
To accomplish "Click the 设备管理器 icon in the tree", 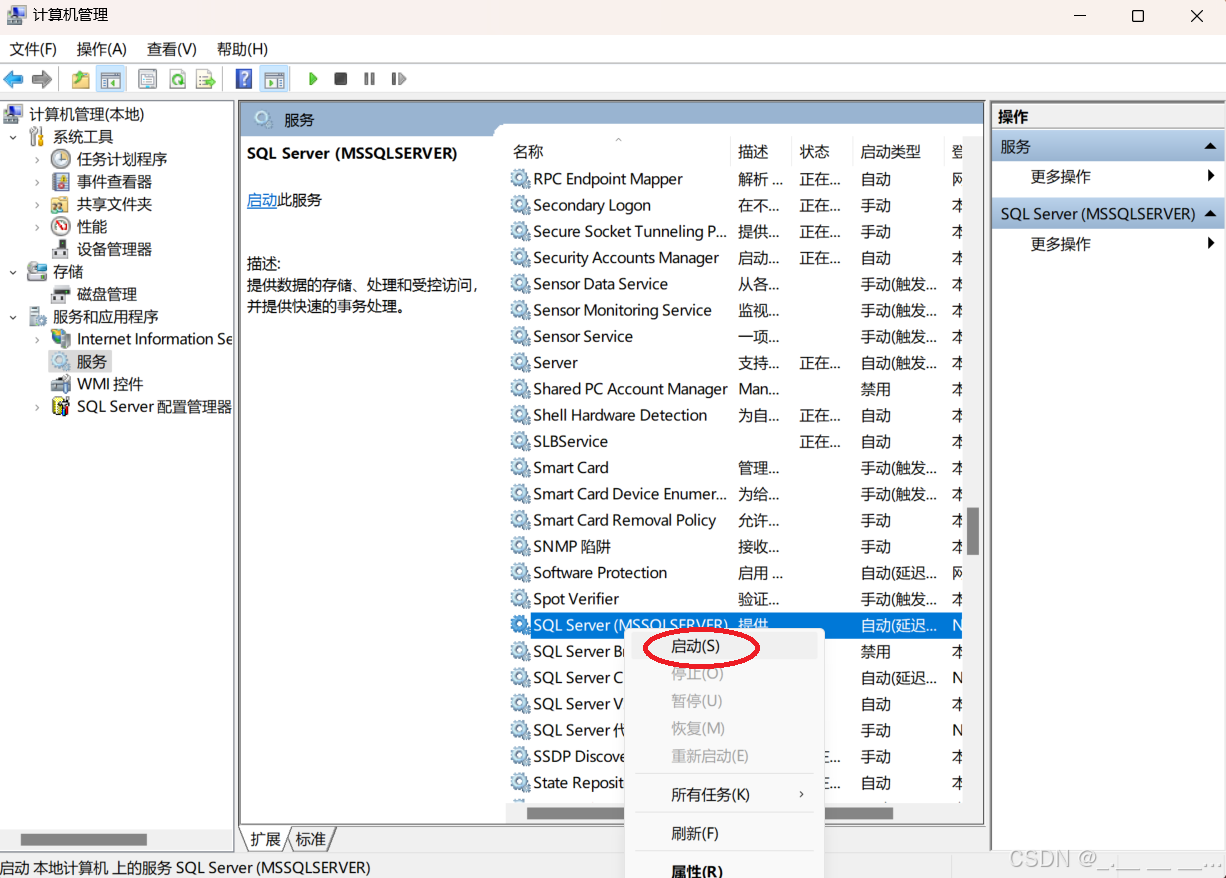I will [61, 249].
